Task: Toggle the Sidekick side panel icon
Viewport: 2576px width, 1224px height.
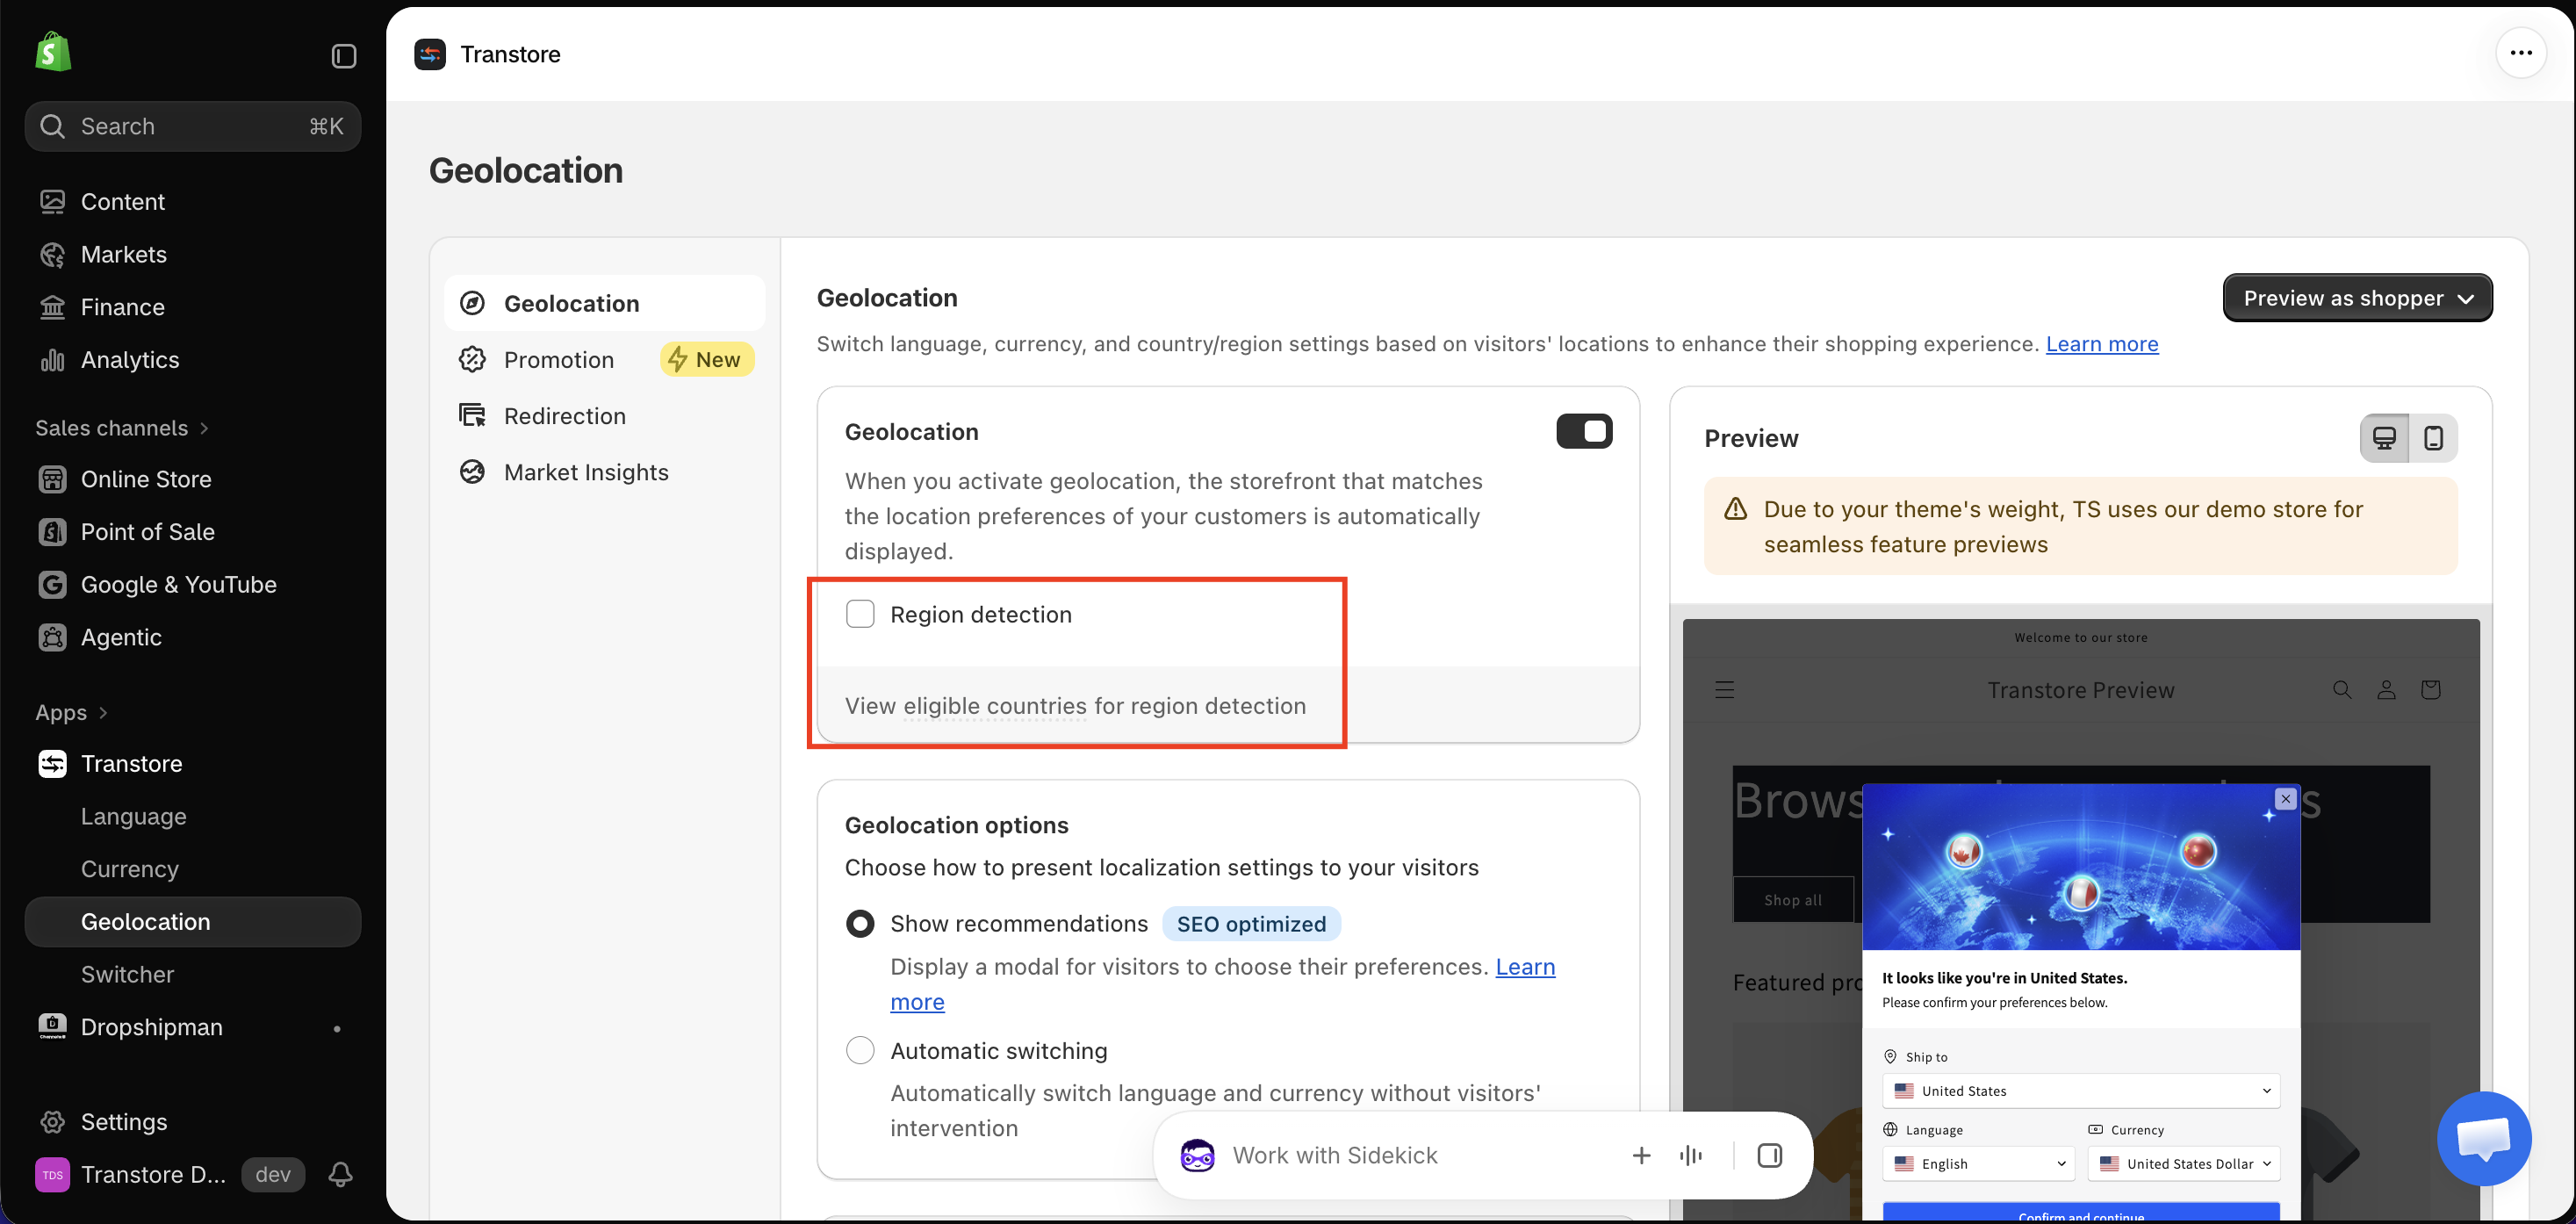Action: pos(1769,1156)
